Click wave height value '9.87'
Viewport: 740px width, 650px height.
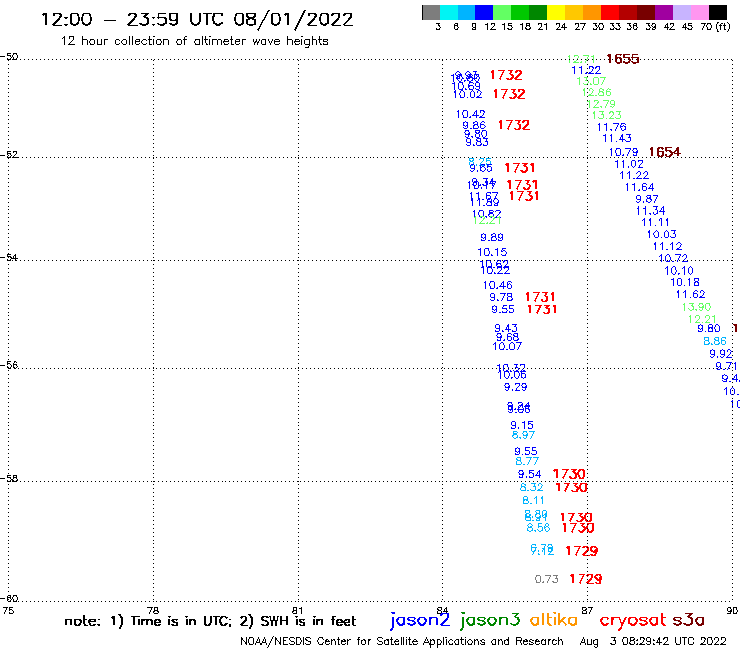tap(647, 199)
